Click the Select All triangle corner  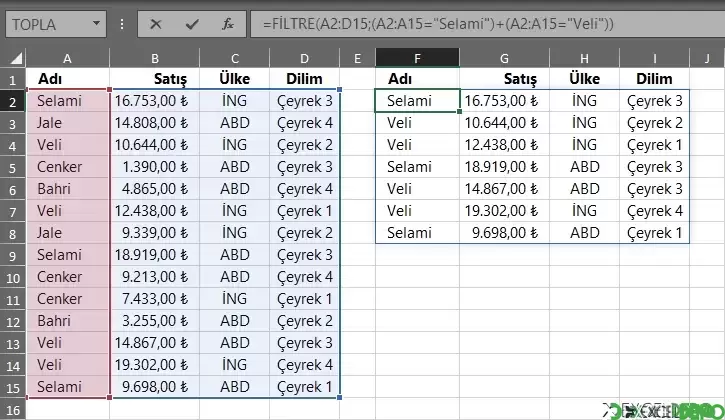16,58
